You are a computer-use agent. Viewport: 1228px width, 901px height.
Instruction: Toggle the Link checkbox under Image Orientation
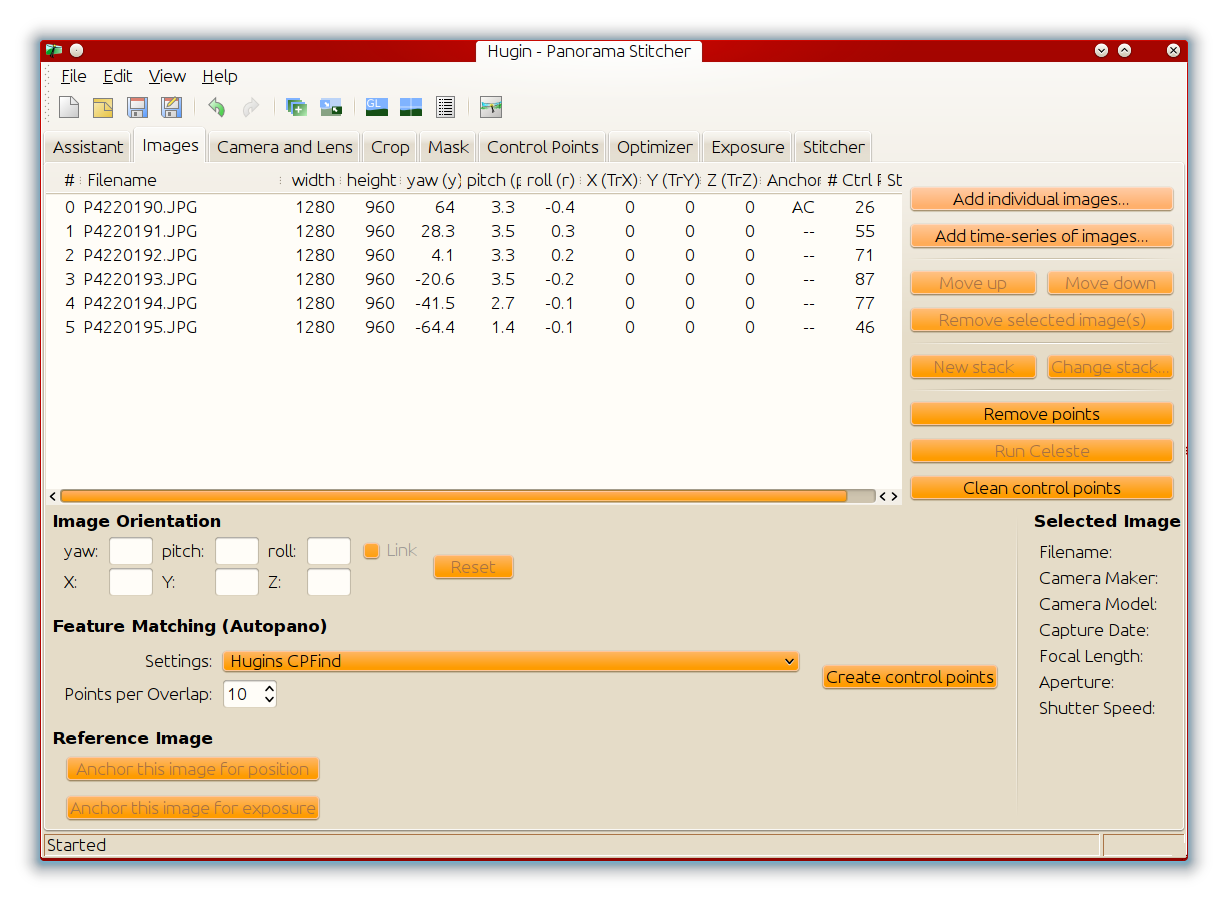[x=371, y=551]
